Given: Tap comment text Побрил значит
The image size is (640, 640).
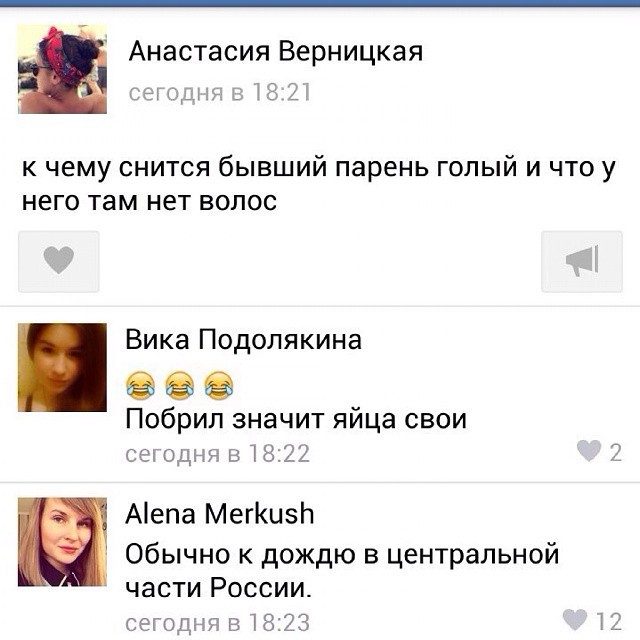Looking at the screenshot, I should 296,419.
